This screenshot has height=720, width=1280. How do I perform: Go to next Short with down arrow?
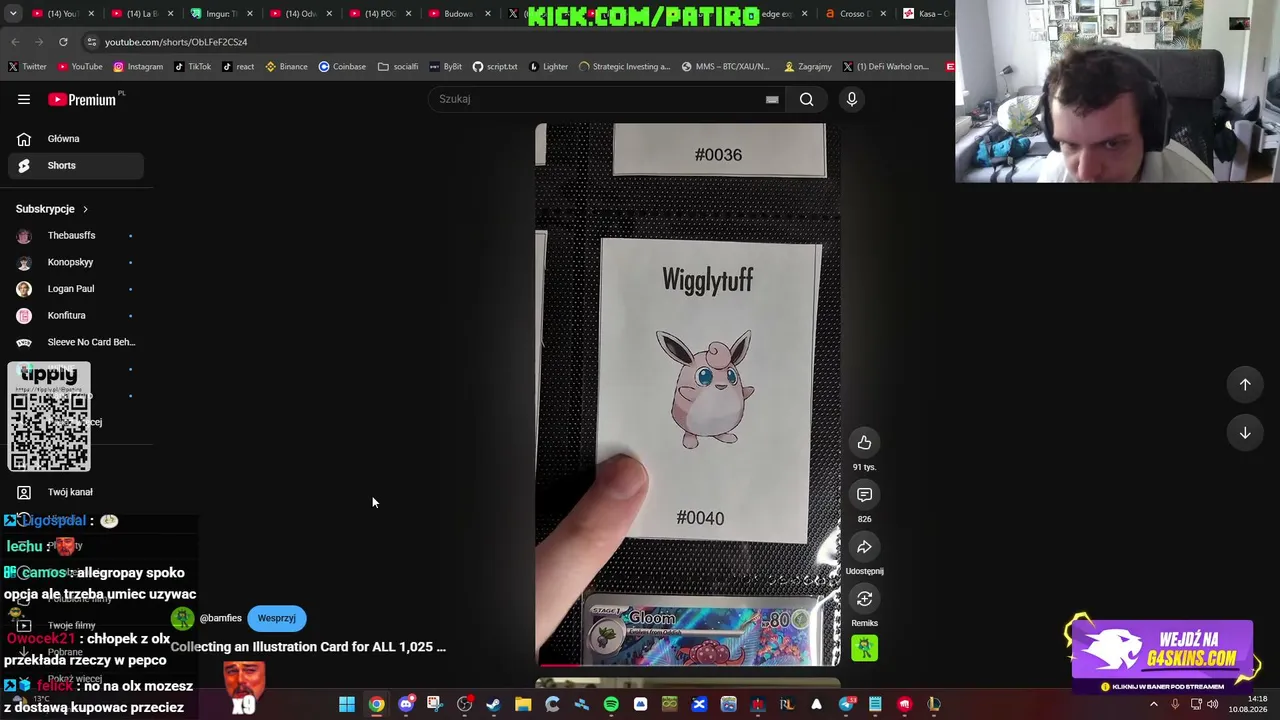click(x=1245, y=433)
